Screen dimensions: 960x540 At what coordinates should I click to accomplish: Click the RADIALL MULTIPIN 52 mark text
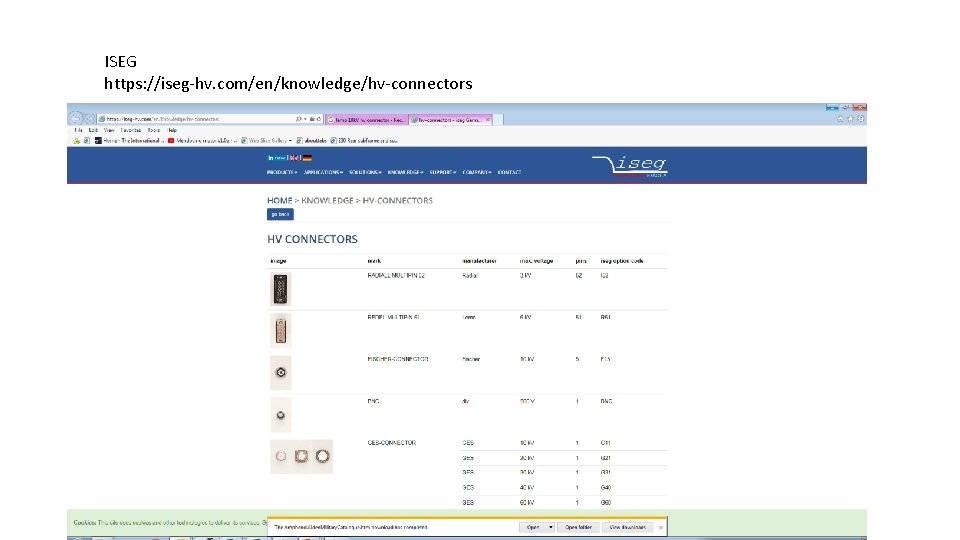point(396,276)
